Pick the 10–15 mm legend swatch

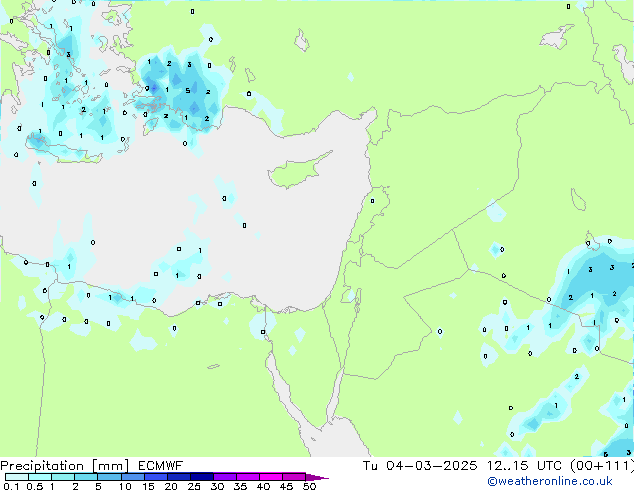pyautogui.click(x=133, y=477)
